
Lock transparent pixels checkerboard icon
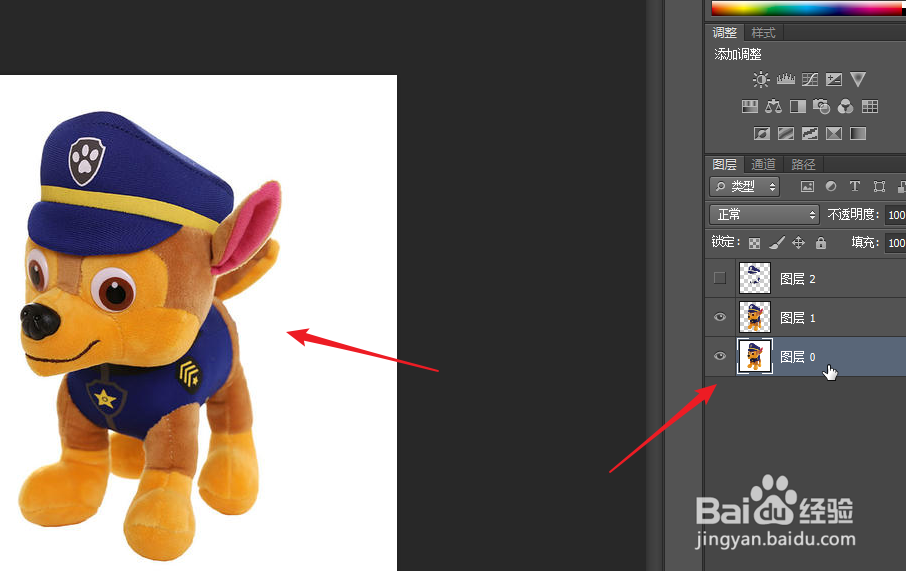(754, 243)
